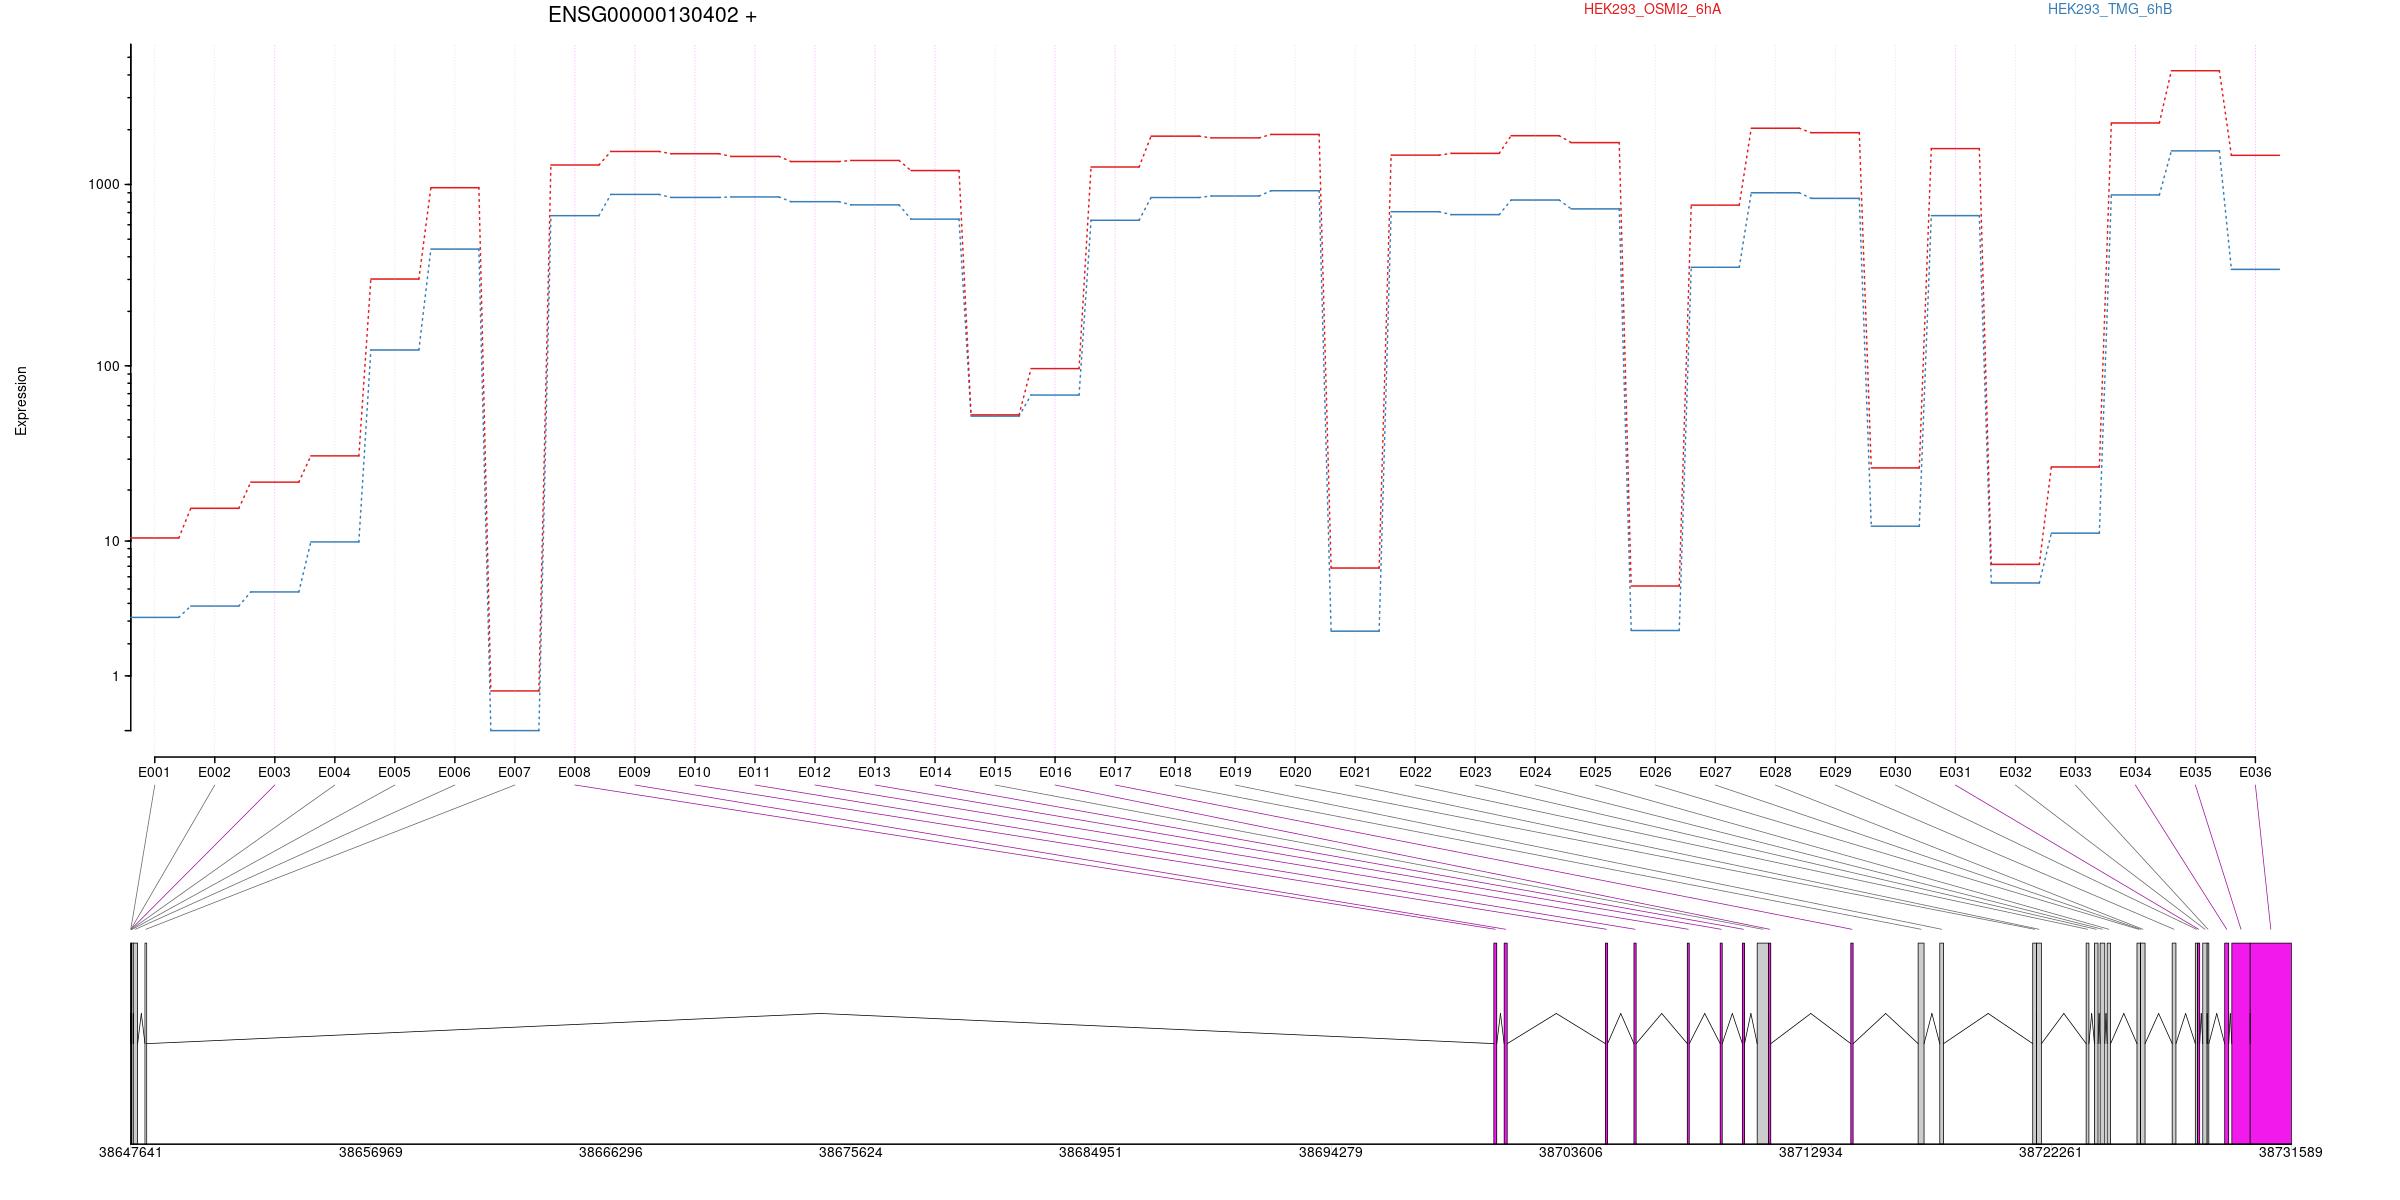Click the exon label E024
The width and height of the screenshot is (2400, 1200).
1535,772
